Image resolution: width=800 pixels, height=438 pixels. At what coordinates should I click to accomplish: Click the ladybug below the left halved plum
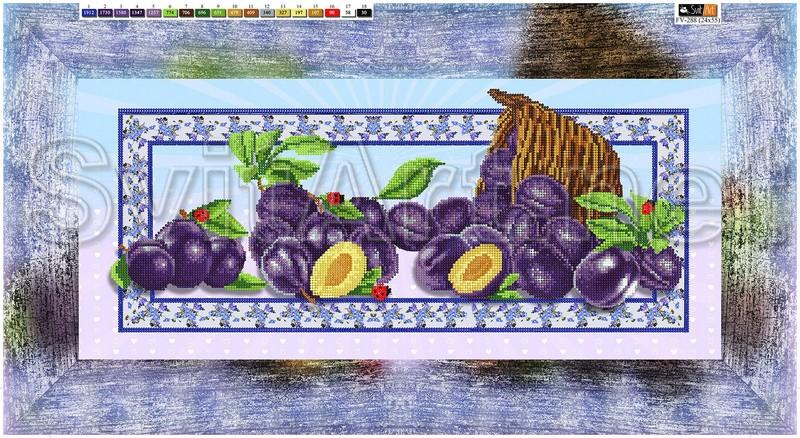point(380,290)
